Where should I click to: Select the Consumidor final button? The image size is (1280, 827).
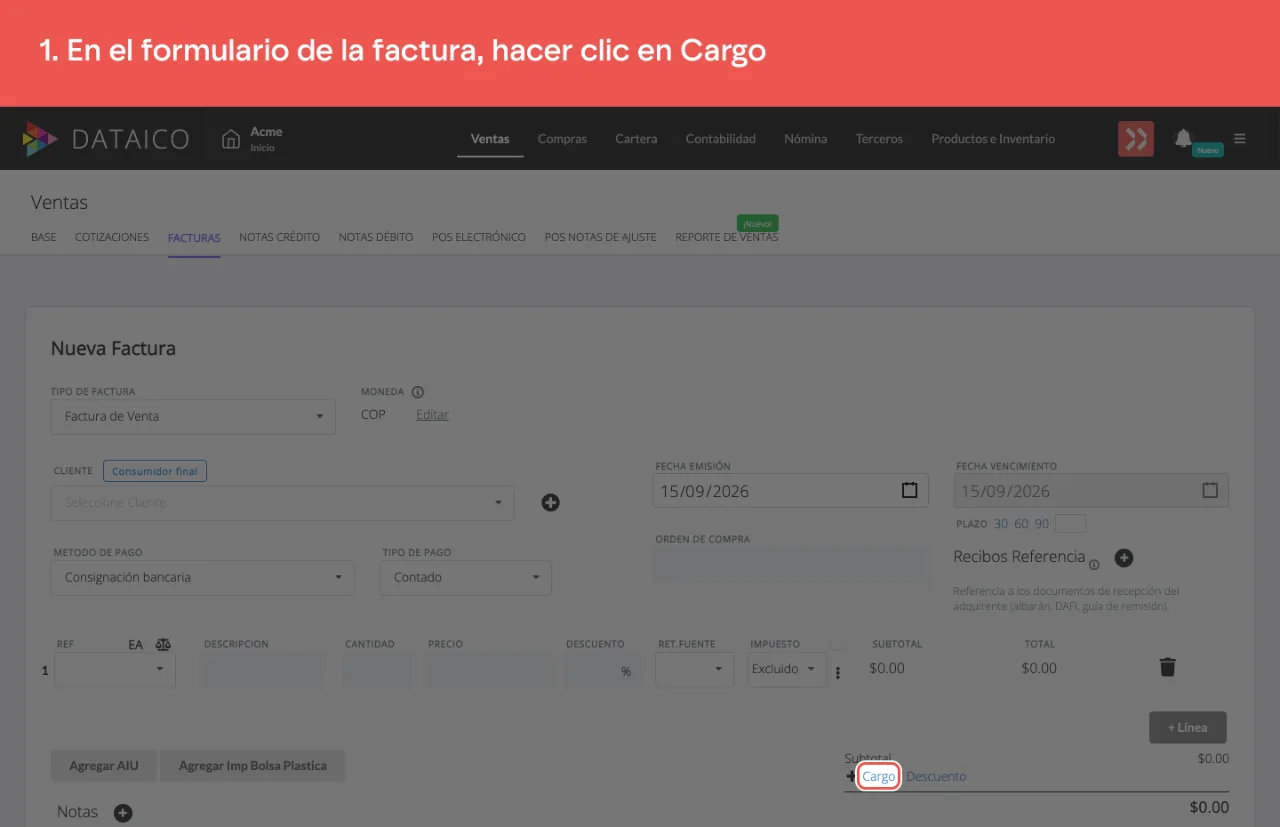pyautogui.click(x=155, y=471)
